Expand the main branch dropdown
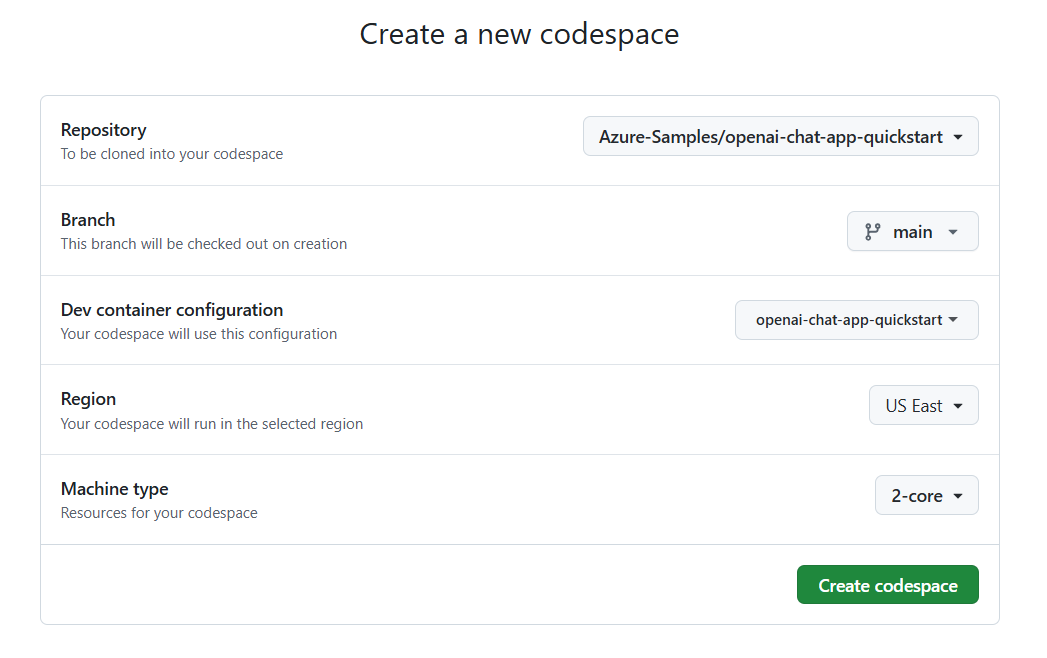 [912, 232]
